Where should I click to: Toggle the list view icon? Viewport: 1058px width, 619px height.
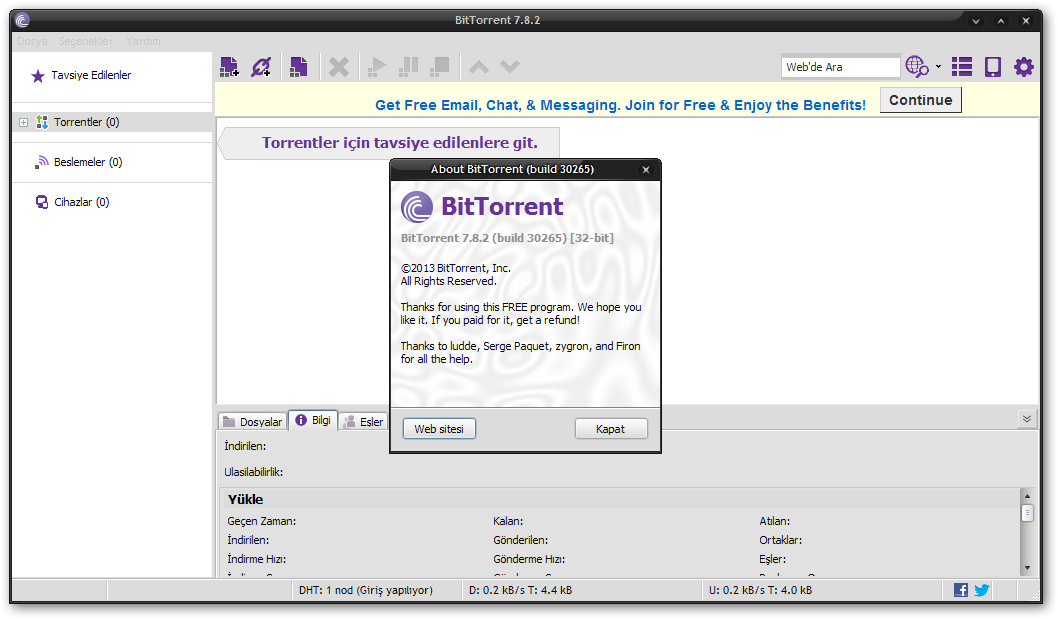coord(962,67)
